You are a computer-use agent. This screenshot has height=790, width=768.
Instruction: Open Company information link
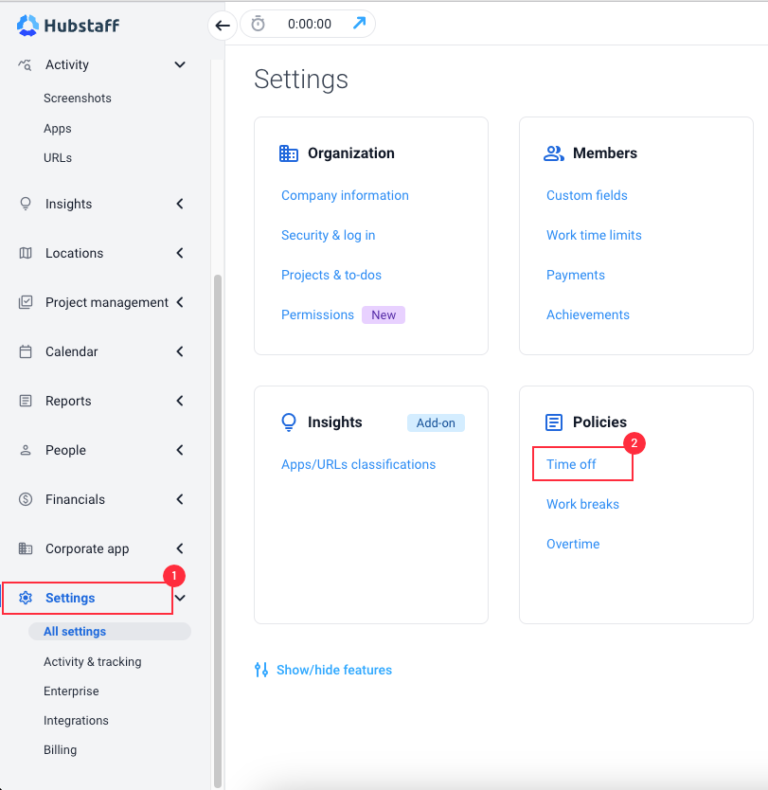click(345, 195)
